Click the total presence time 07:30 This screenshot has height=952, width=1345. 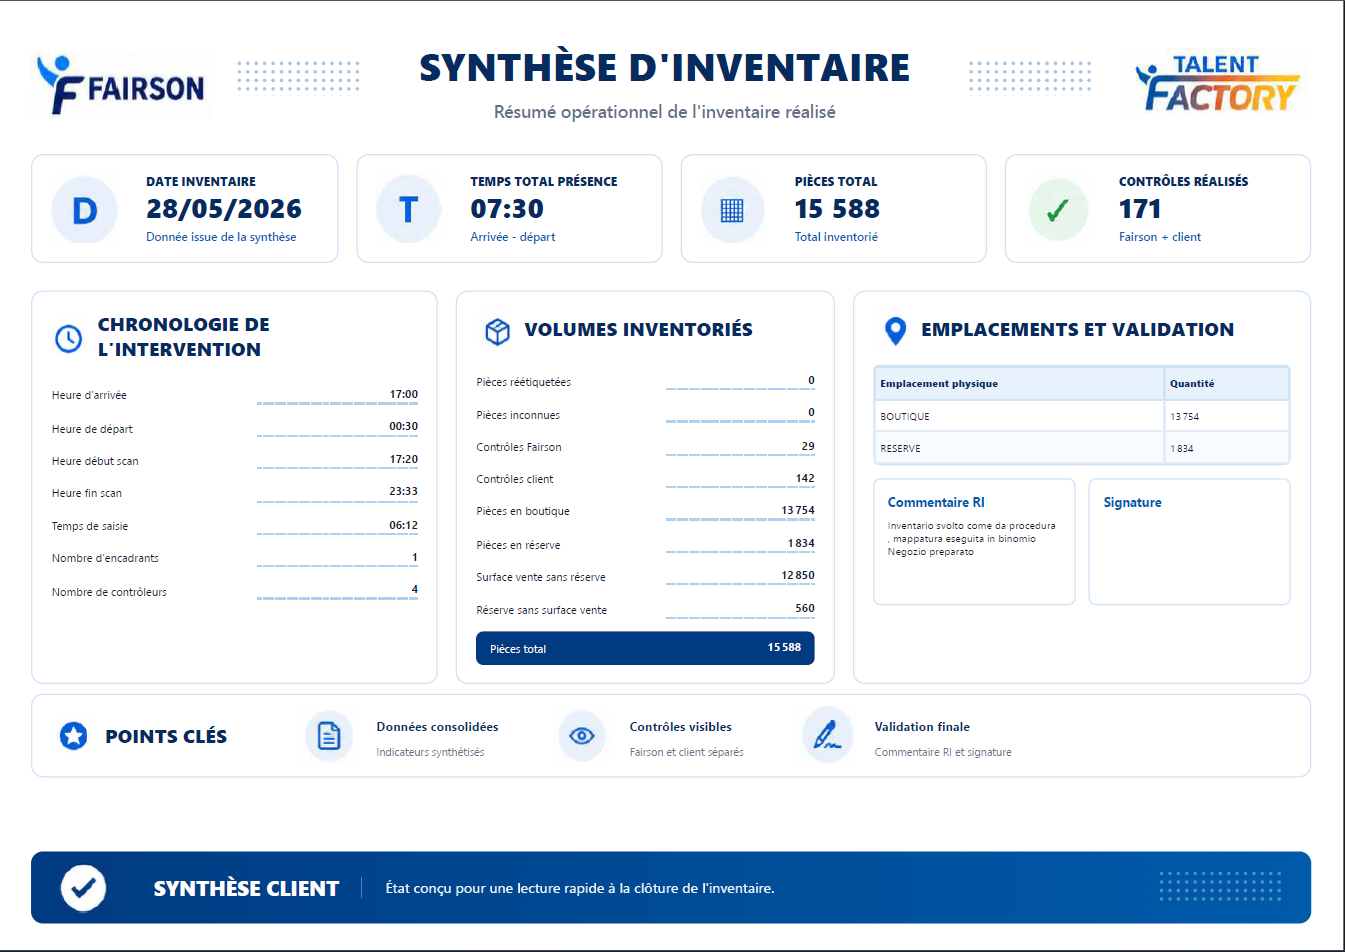(507, 209)
